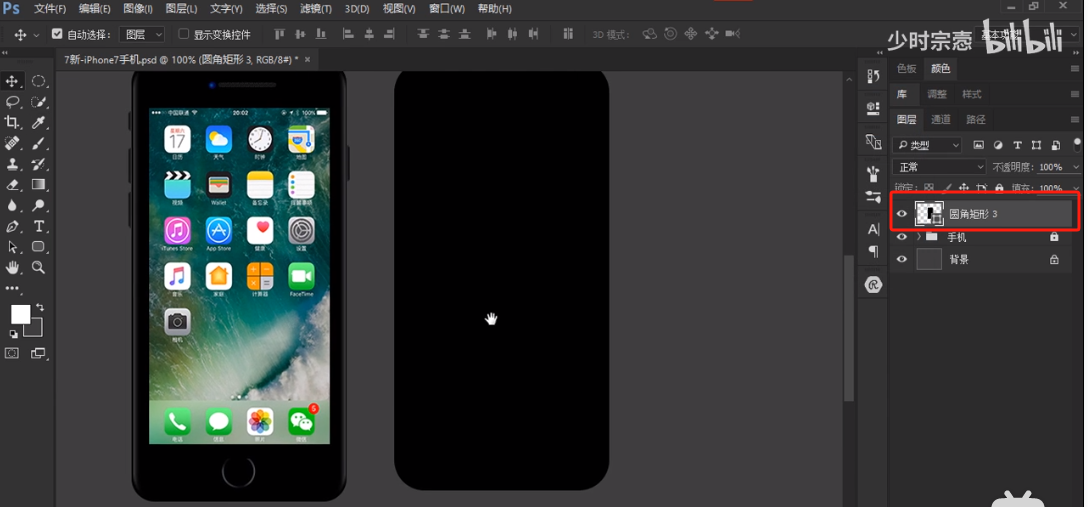Open the Edit Toolbar three-dots button
The height and width of the screenshot is (507, 1090).
tap(12, 287)
